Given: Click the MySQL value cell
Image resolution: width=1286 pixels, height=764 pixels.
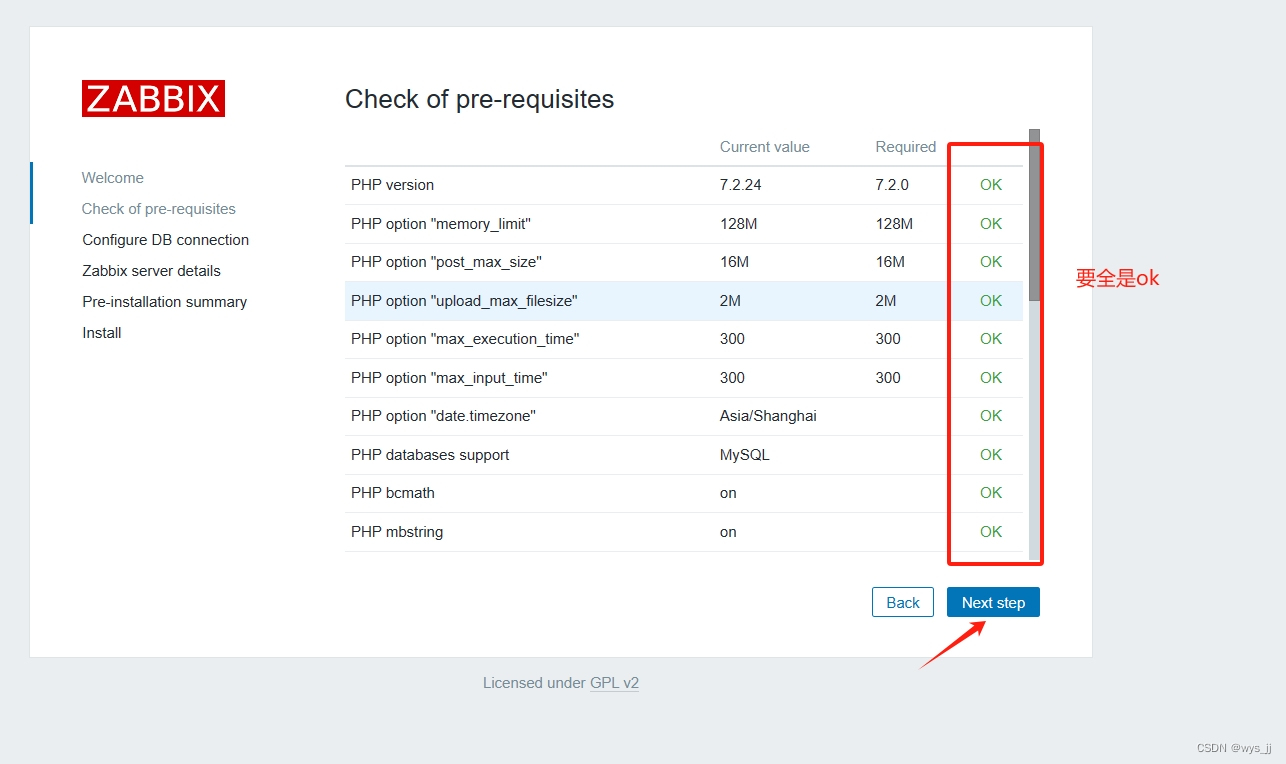Looking at the screenshot, I should [745, 455].
